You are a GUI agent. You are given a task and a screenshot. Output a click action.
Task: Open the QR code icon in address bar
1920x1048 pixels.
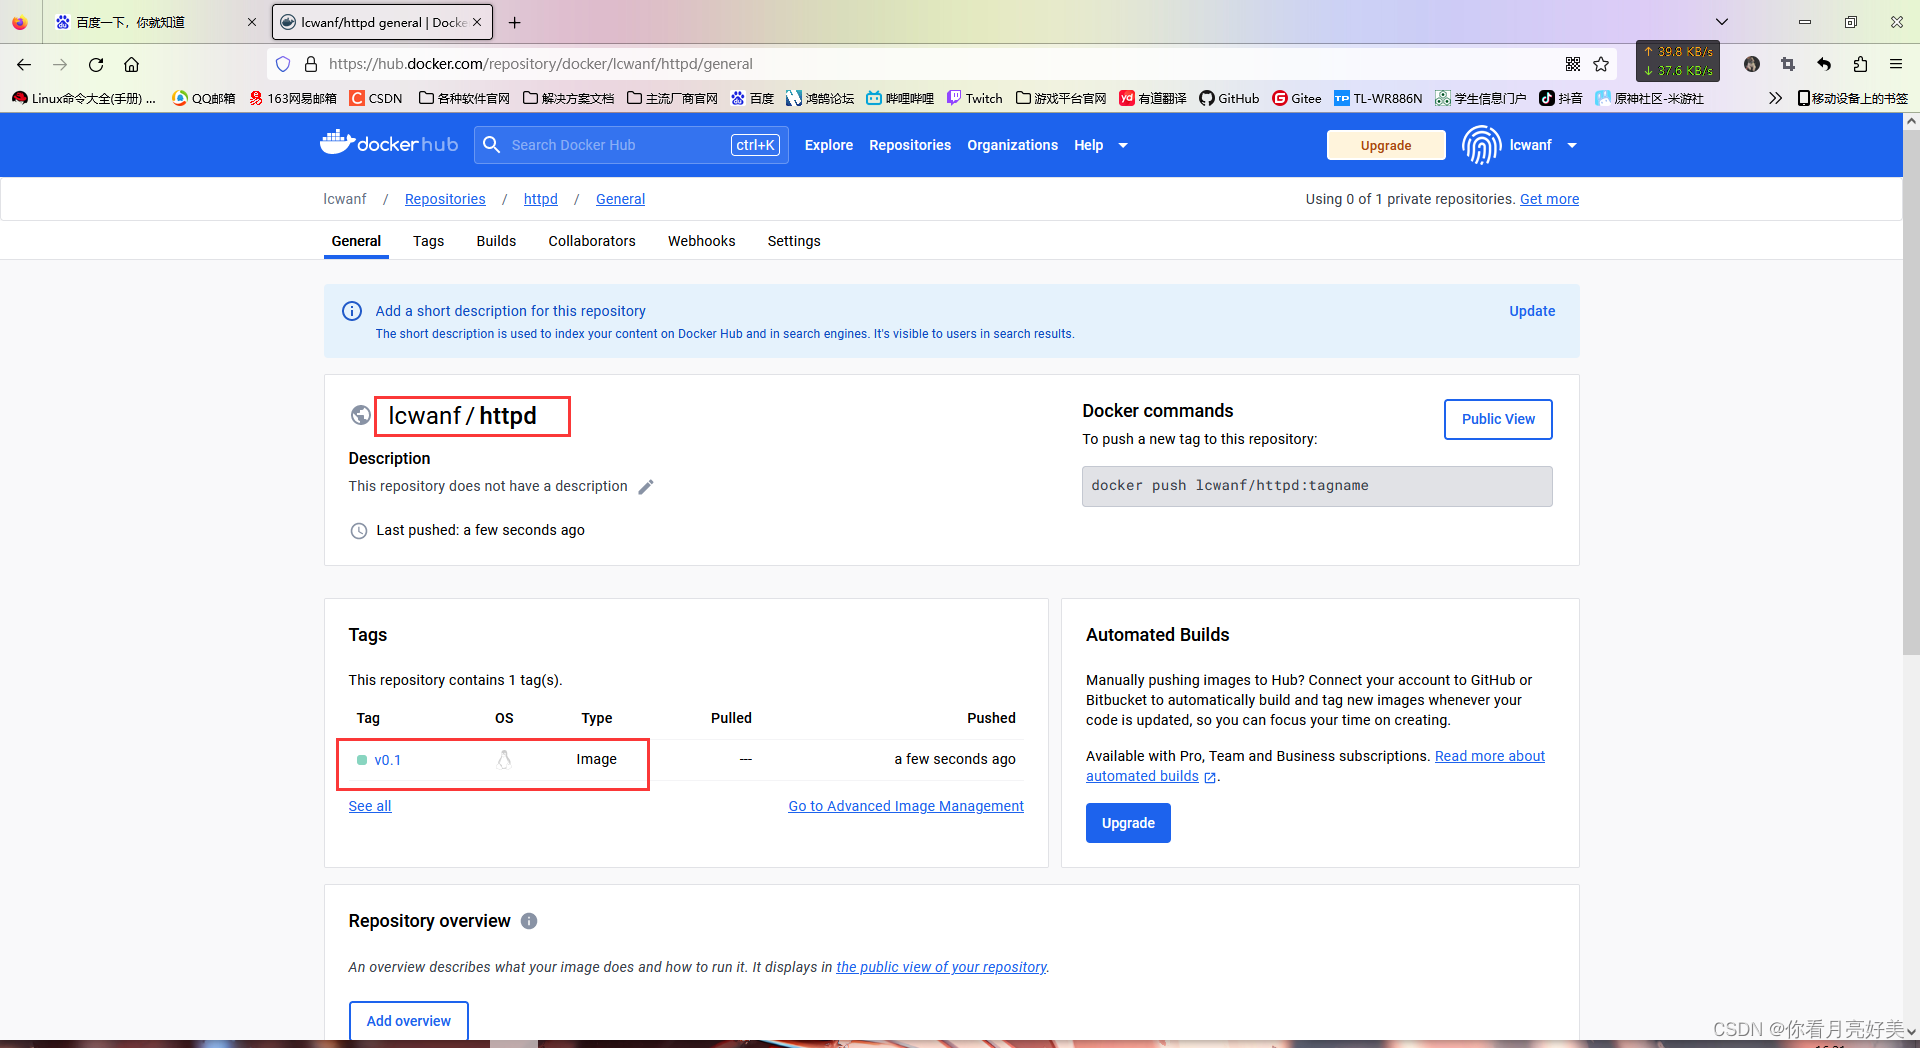(x=1573, y=64)
